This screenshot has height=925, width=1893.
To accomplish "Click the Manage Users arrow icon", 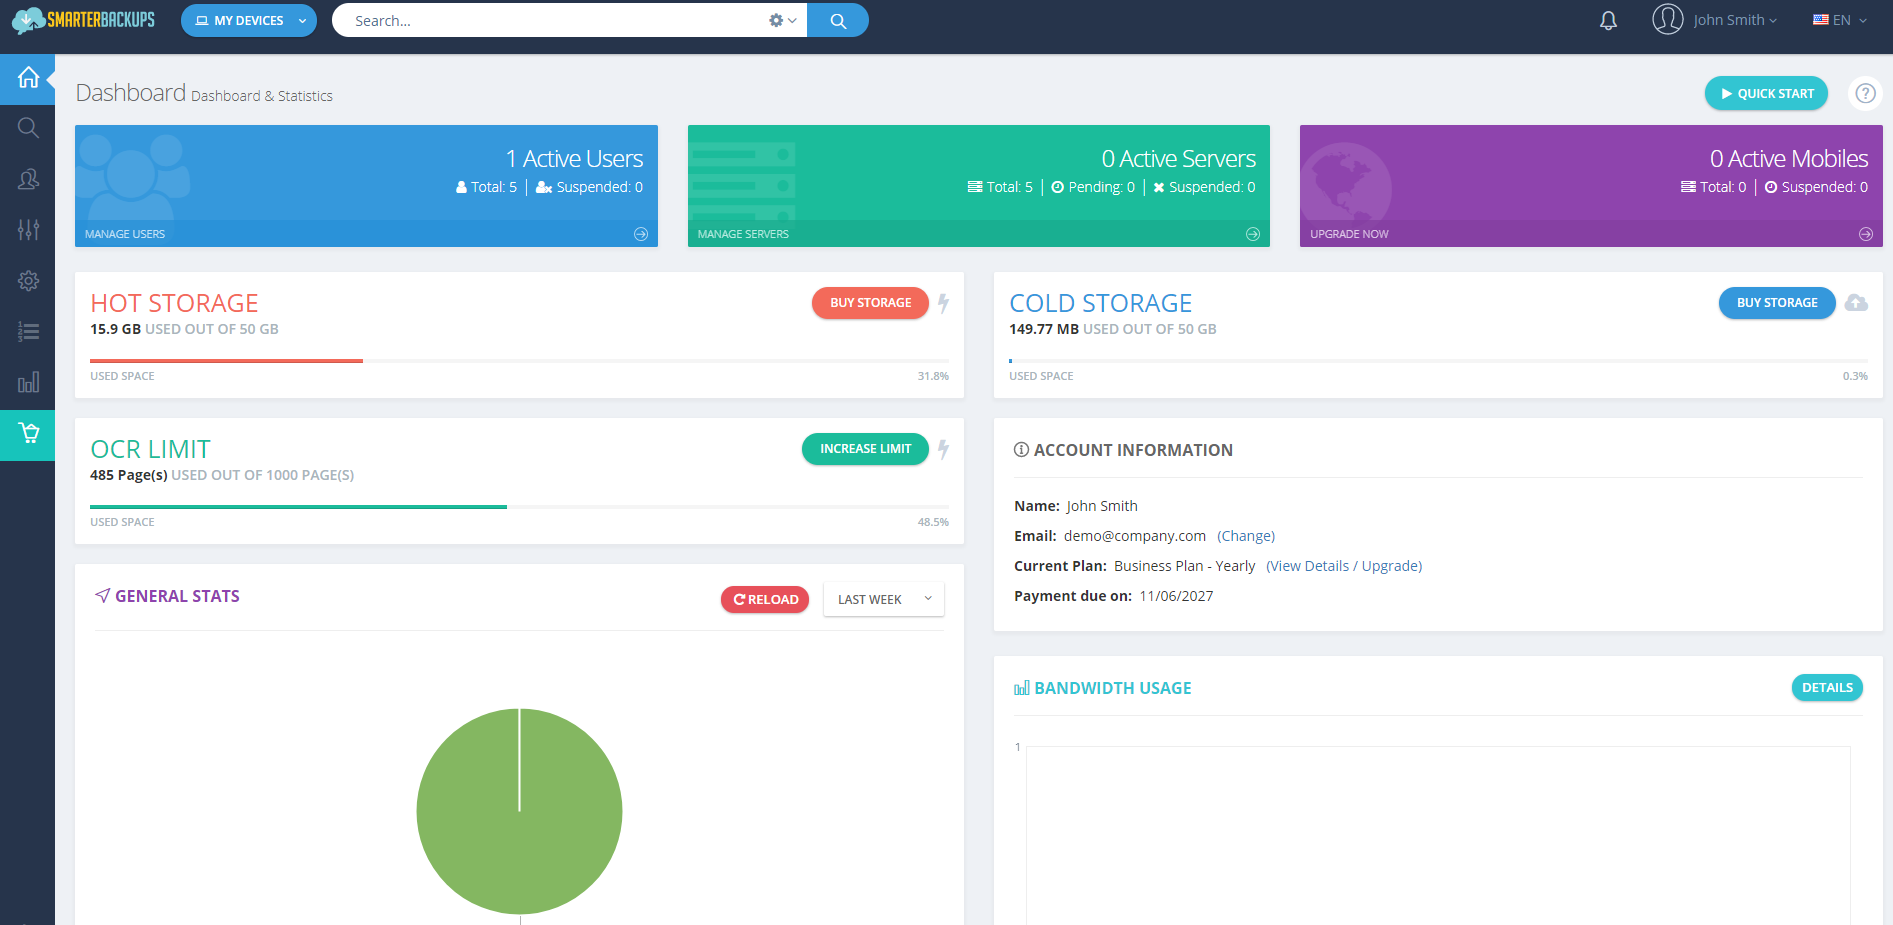I will 641,234.
